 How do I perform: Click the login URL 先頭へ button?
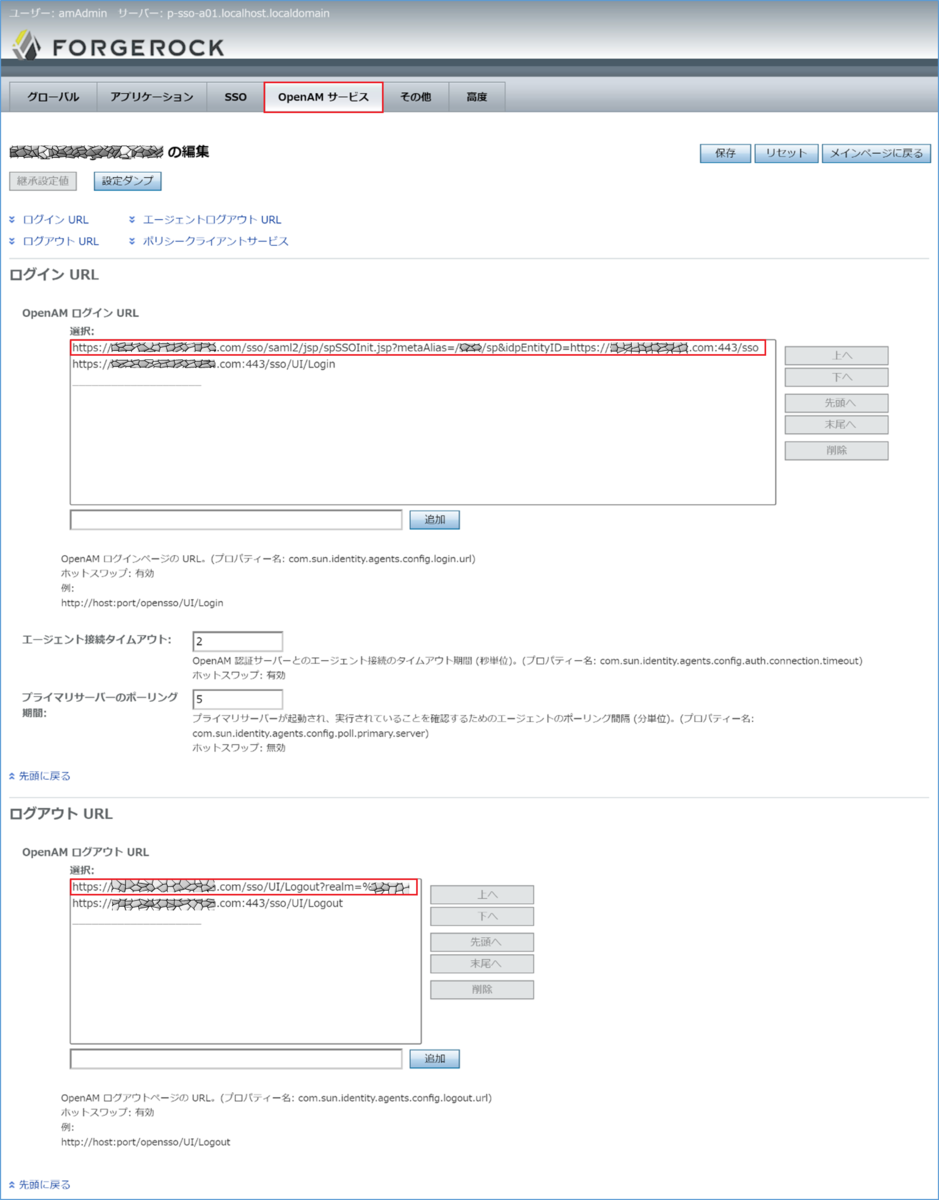coord(837,403)
